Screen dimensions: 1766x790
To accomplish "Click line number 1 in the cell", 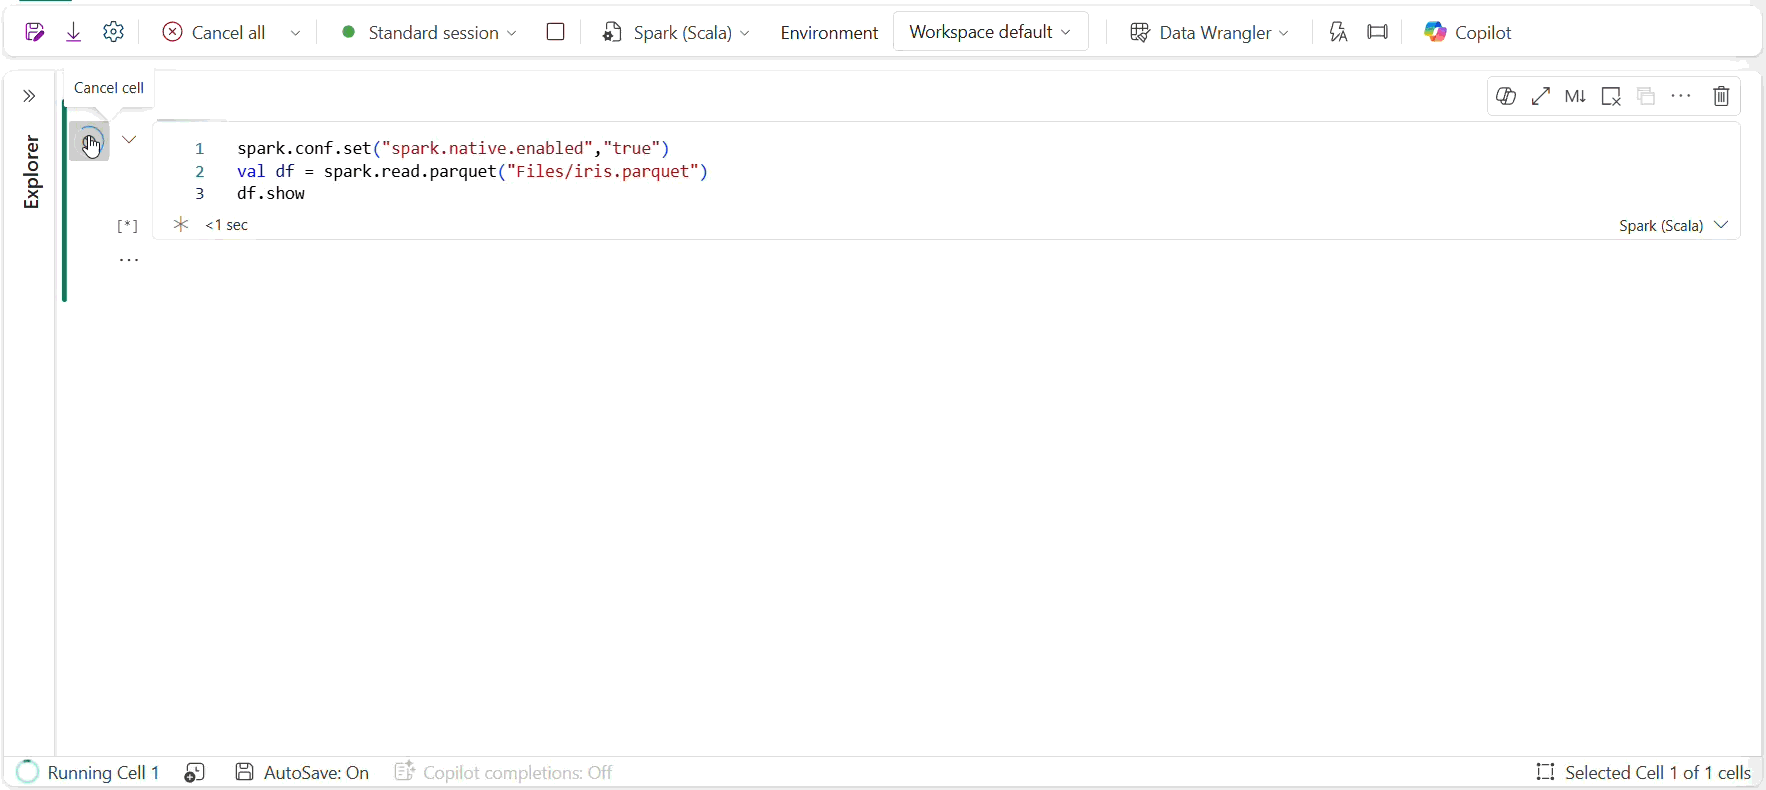I will [199, 148].
